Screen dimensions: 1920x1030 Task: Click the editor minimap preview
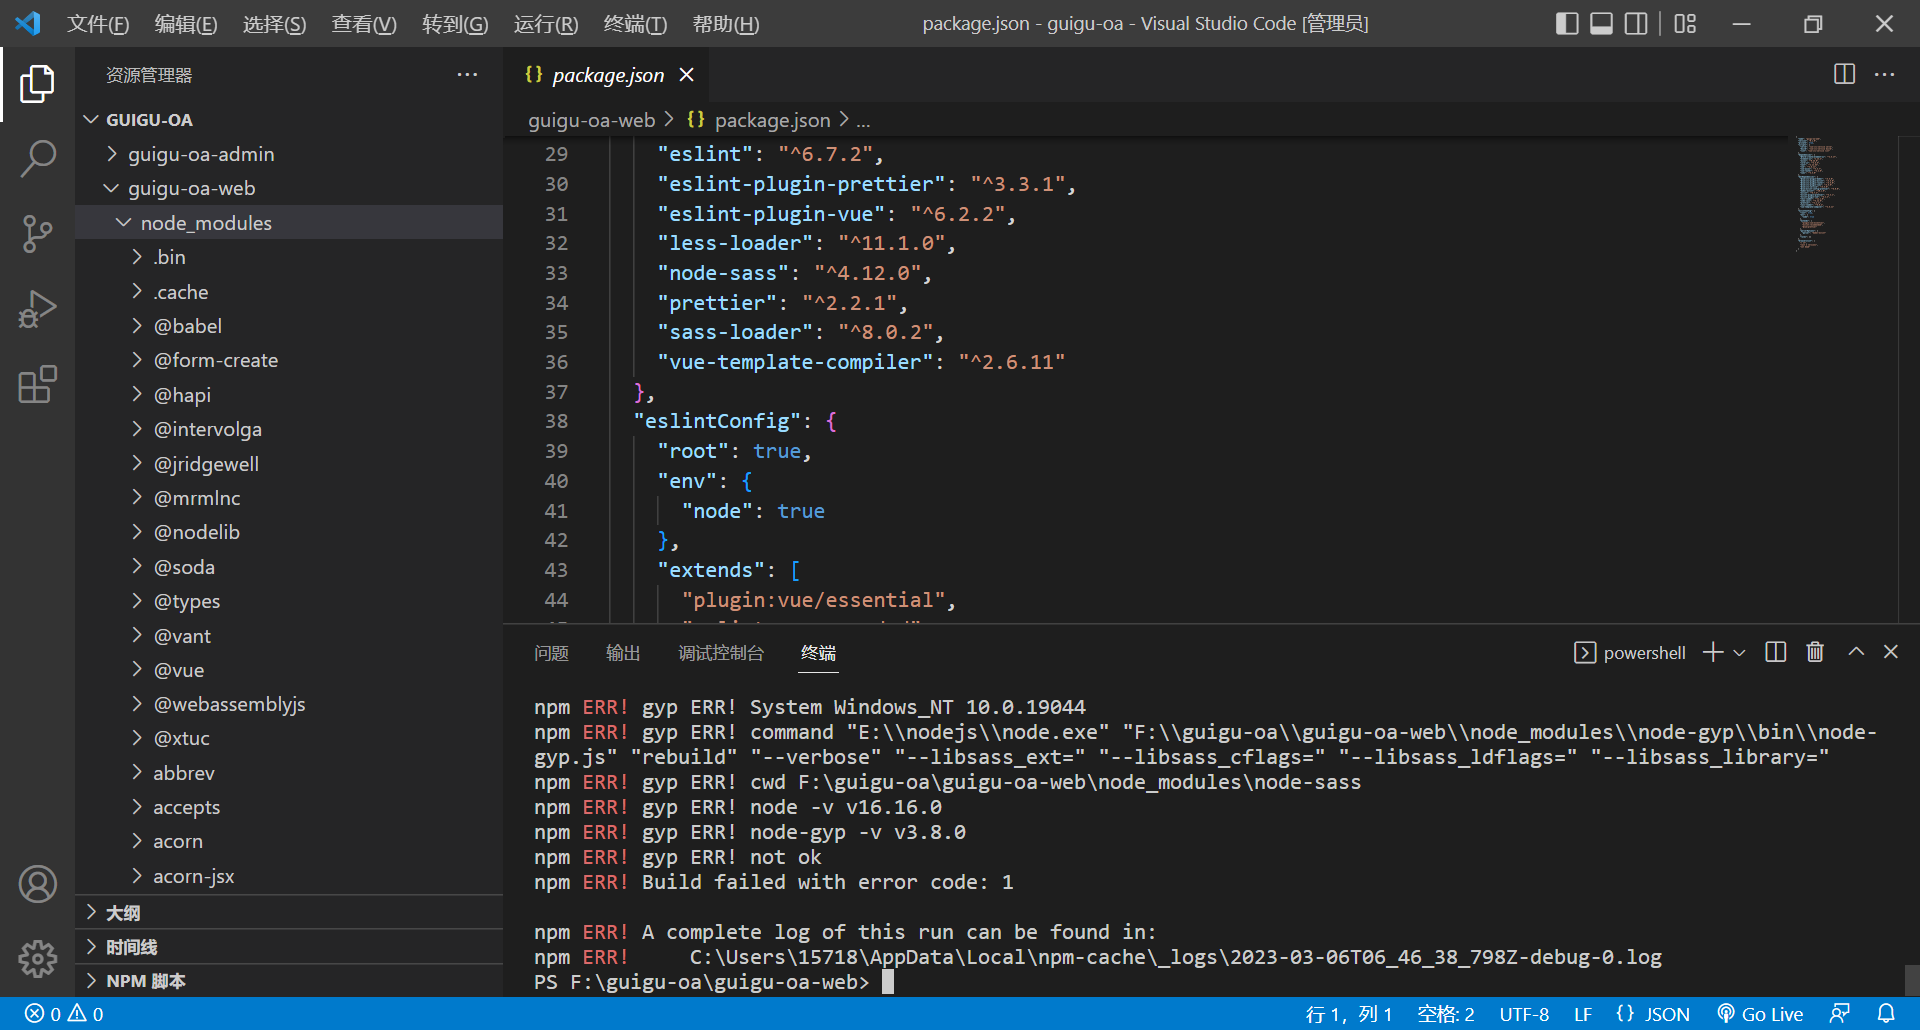pos(1815,192)
